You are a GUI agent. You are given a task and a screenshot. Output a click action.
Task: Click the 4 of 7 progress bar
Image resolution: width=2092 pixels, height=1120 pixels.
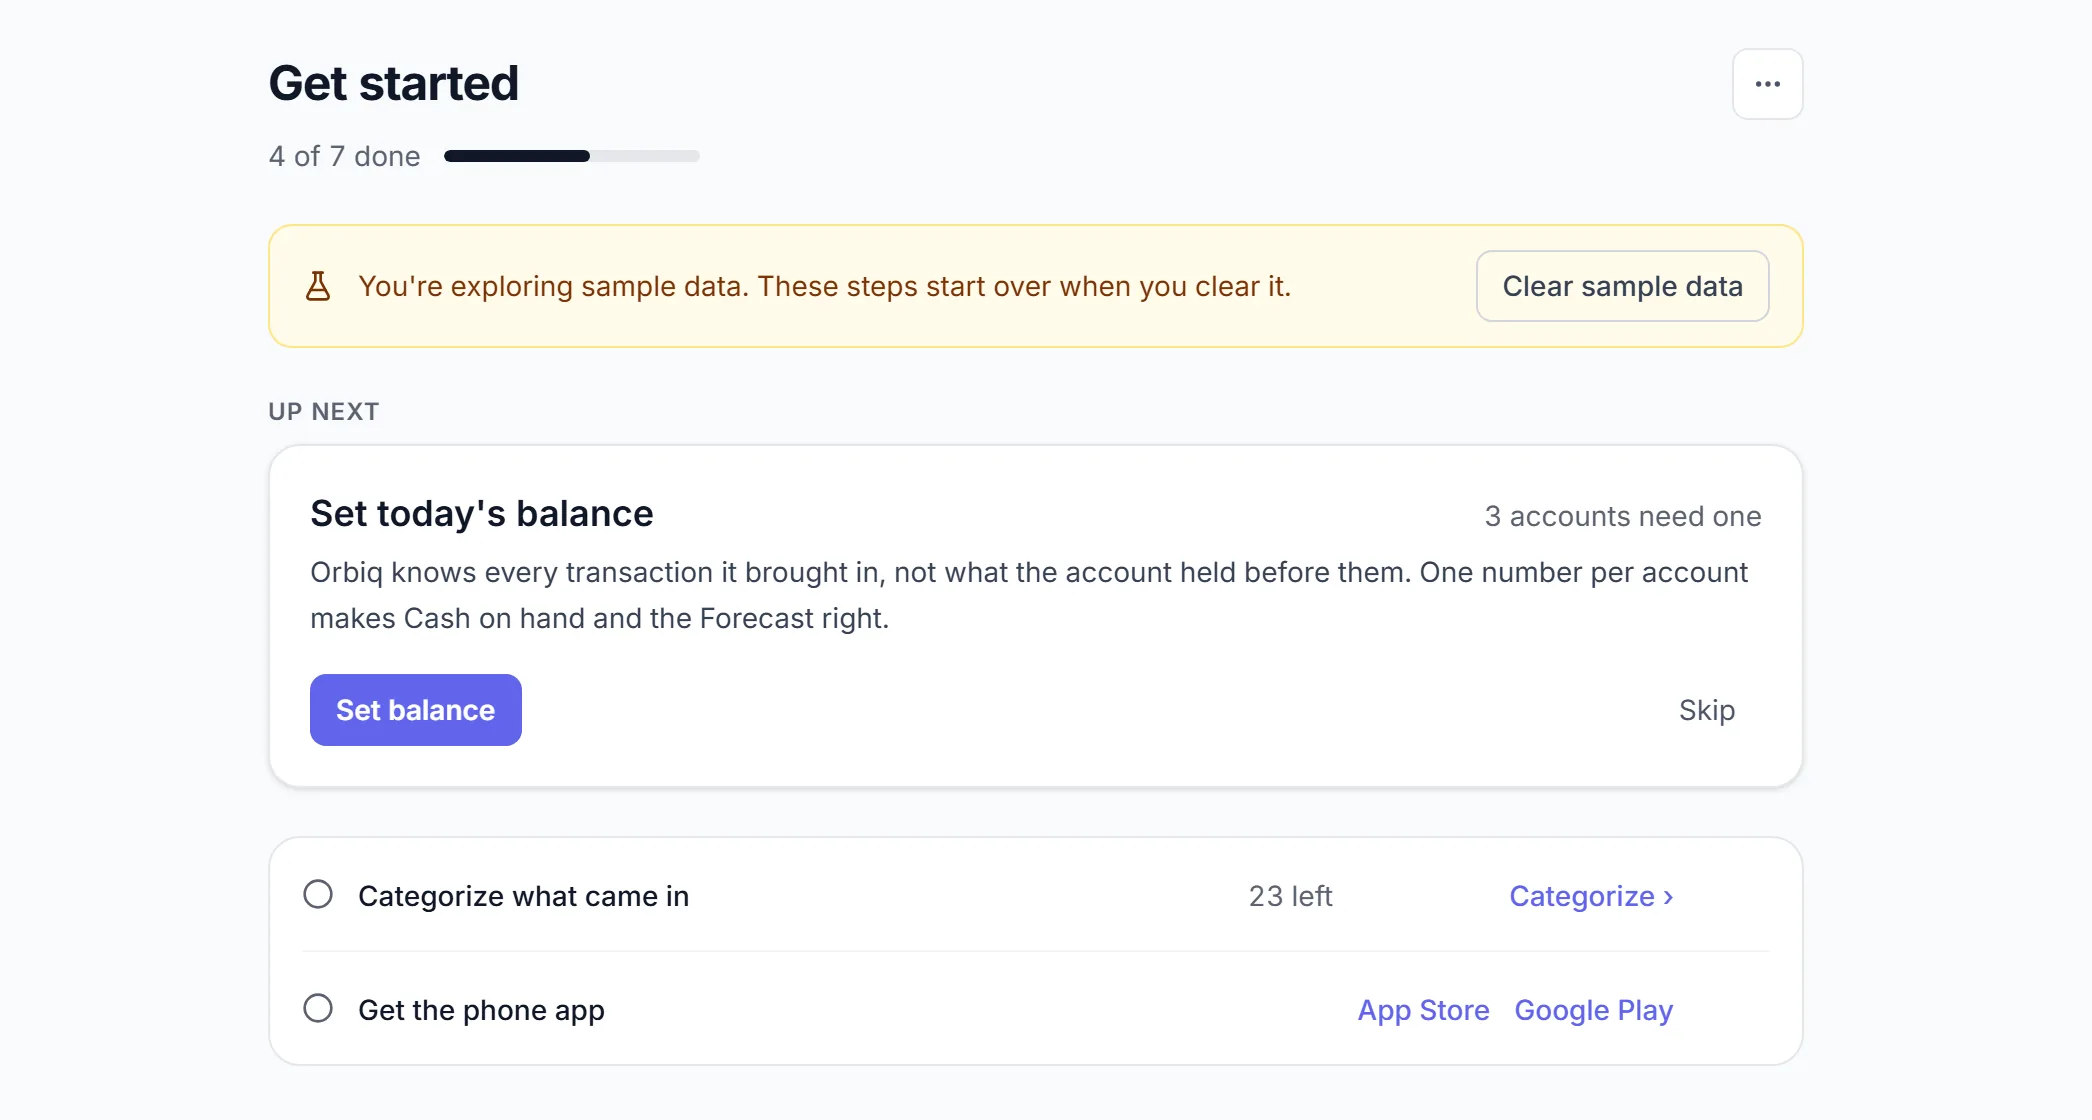572,156
